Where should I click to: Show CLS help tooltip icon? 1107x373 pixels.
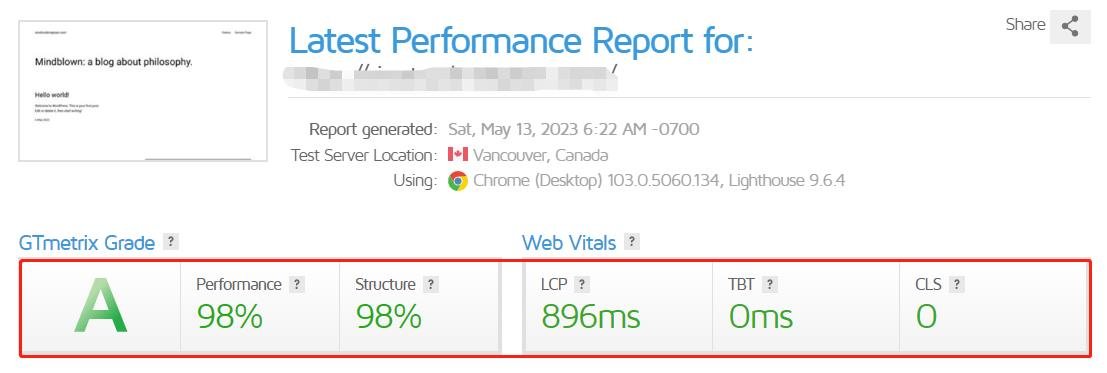coord(957,285)
